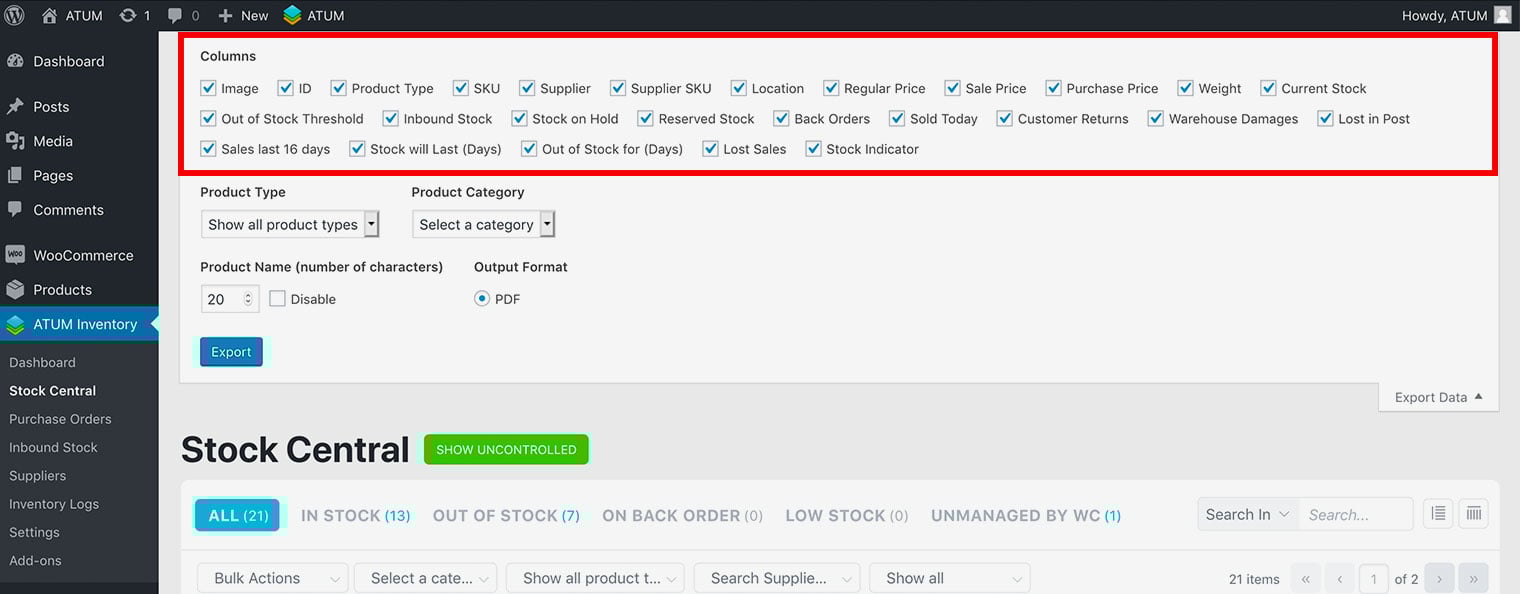Switch to the Out of Stock filter tab
1520x594 pixels.
pos(505,515)
